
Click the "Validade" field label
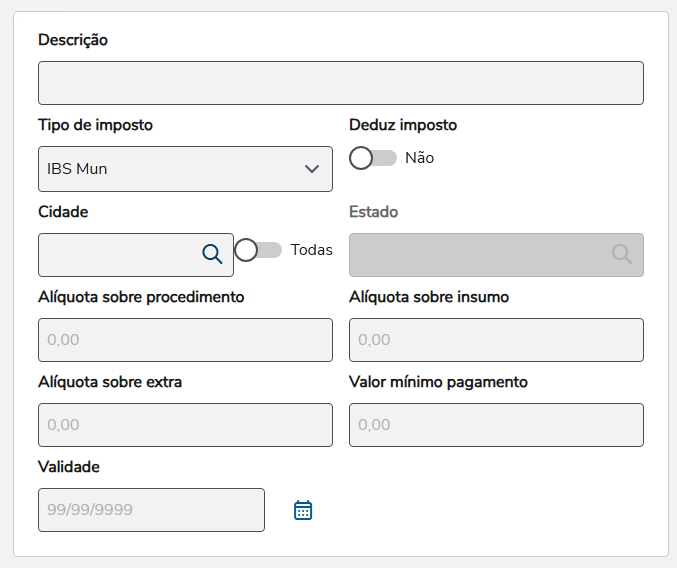point(69,467)
